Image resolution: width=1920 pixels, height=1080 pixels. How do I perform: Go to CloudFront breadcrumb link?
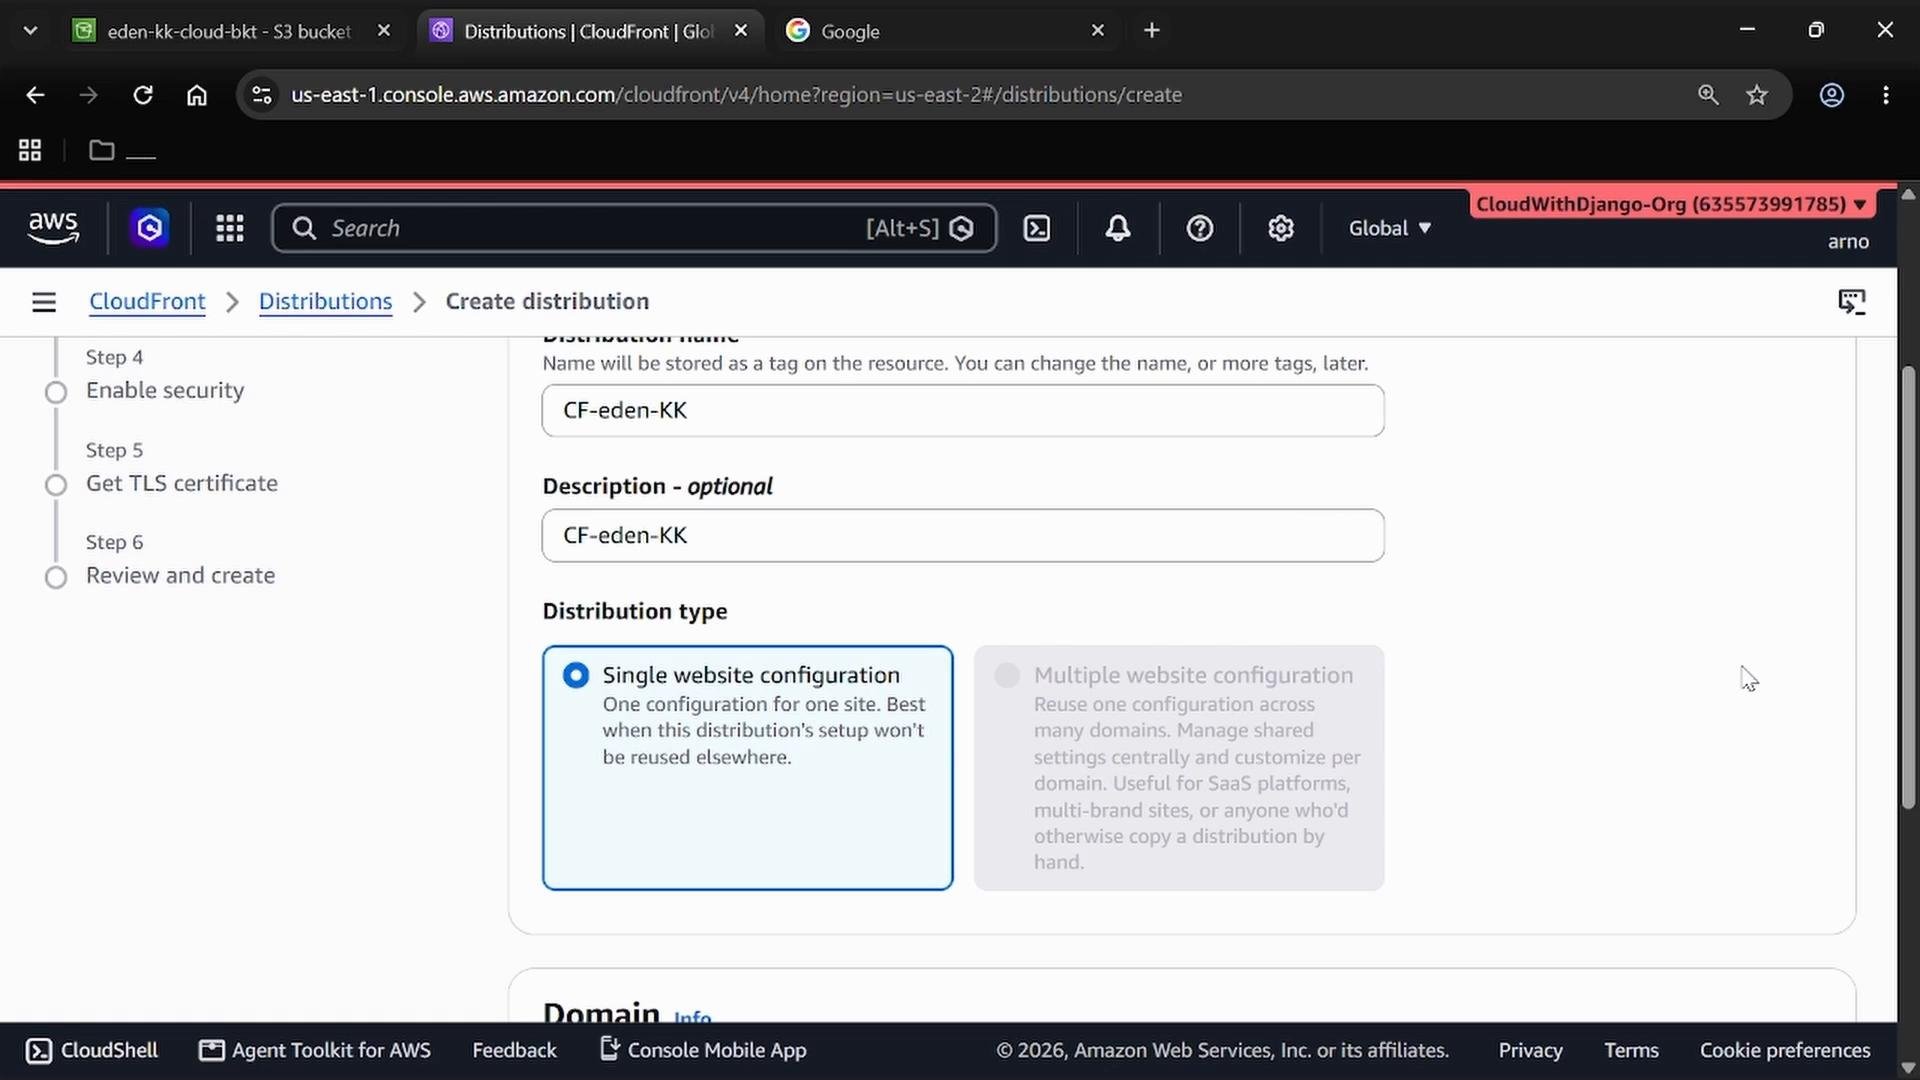pyautogui.click(x=147, y=301)
